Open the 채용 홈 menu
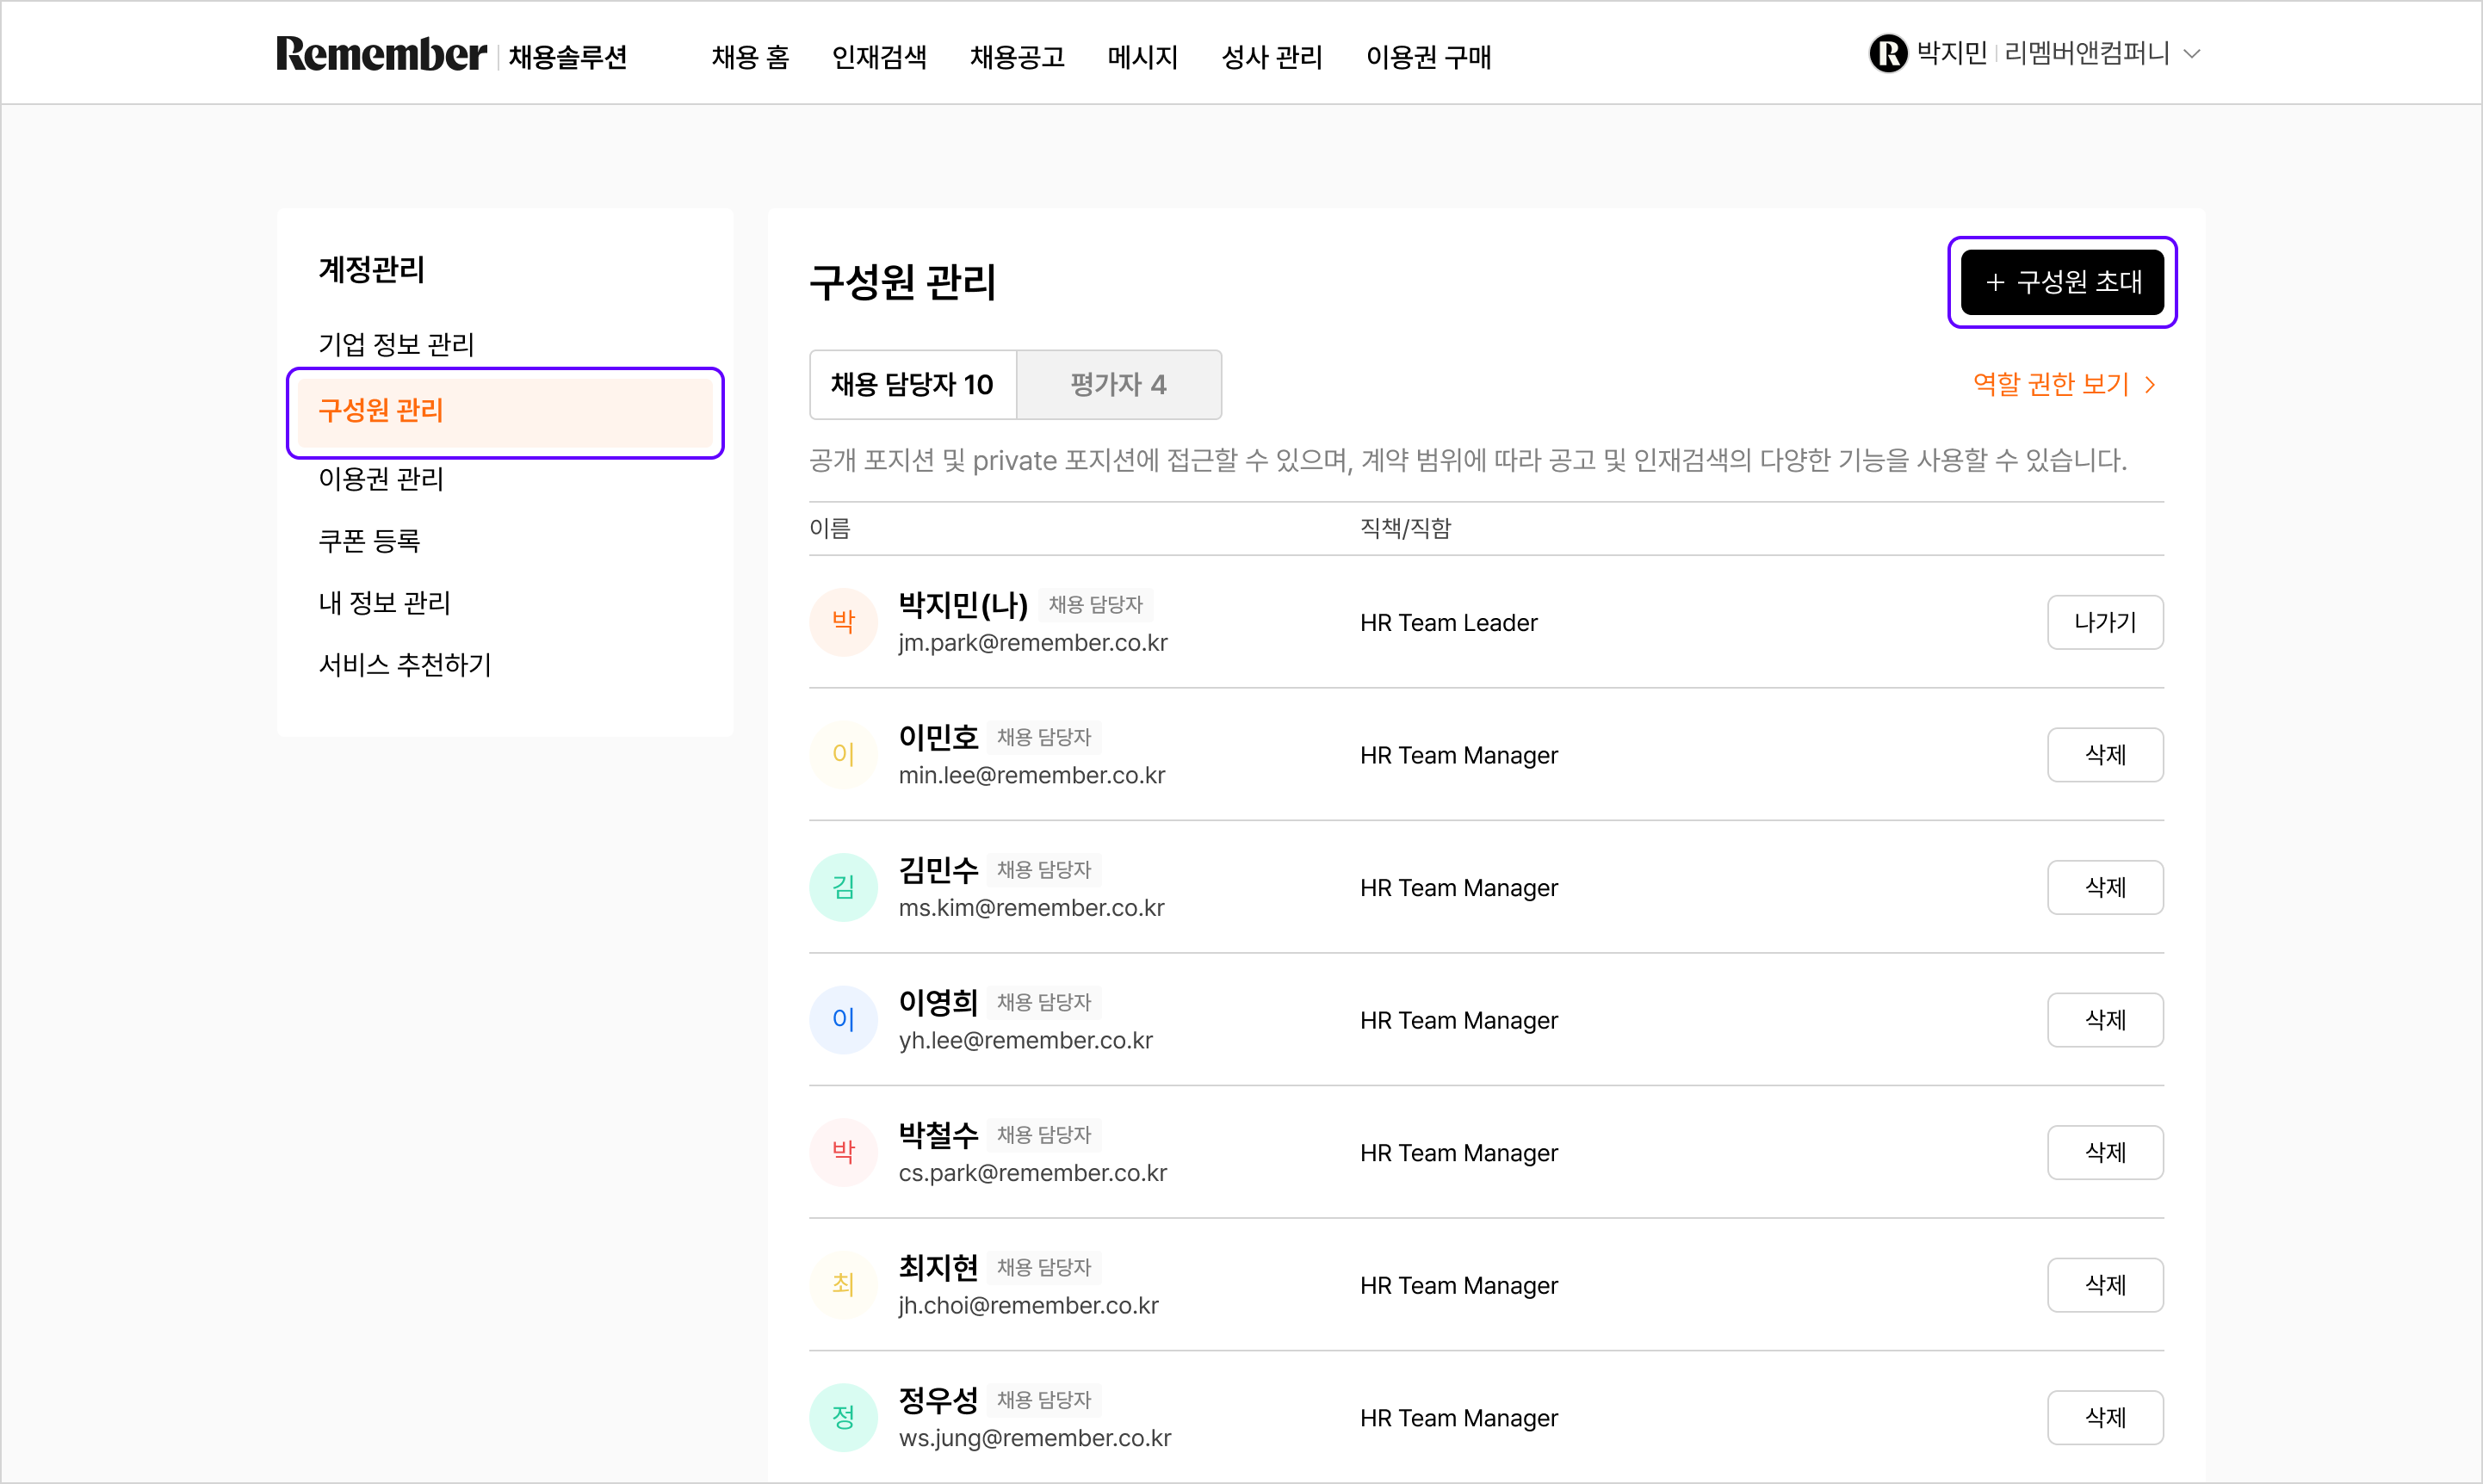 tap(750, 57)
